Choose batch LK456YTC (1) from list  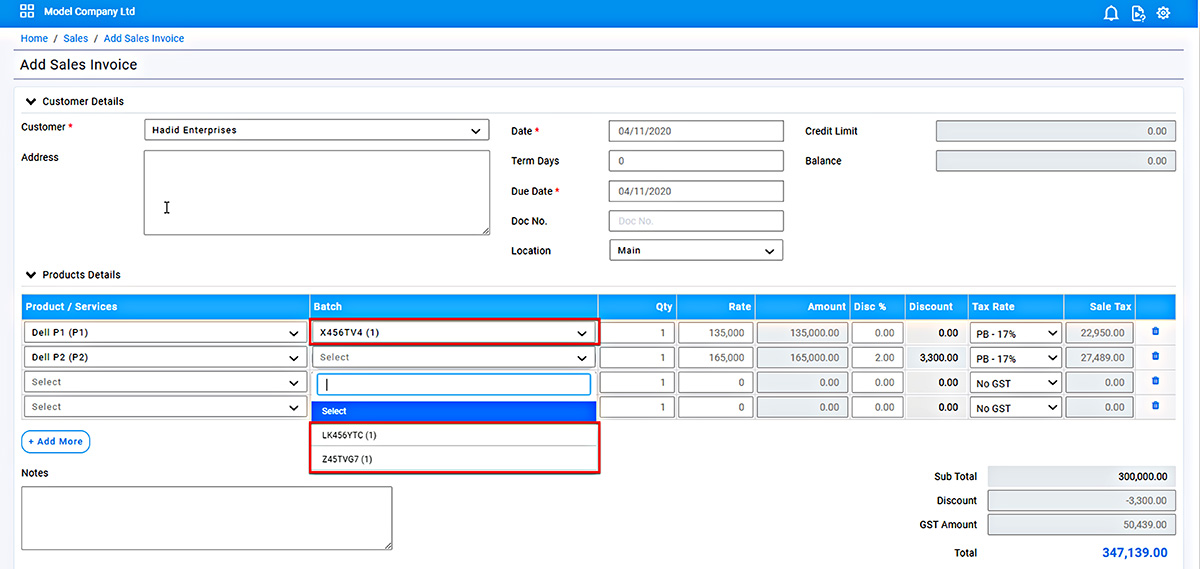(454, 435)
